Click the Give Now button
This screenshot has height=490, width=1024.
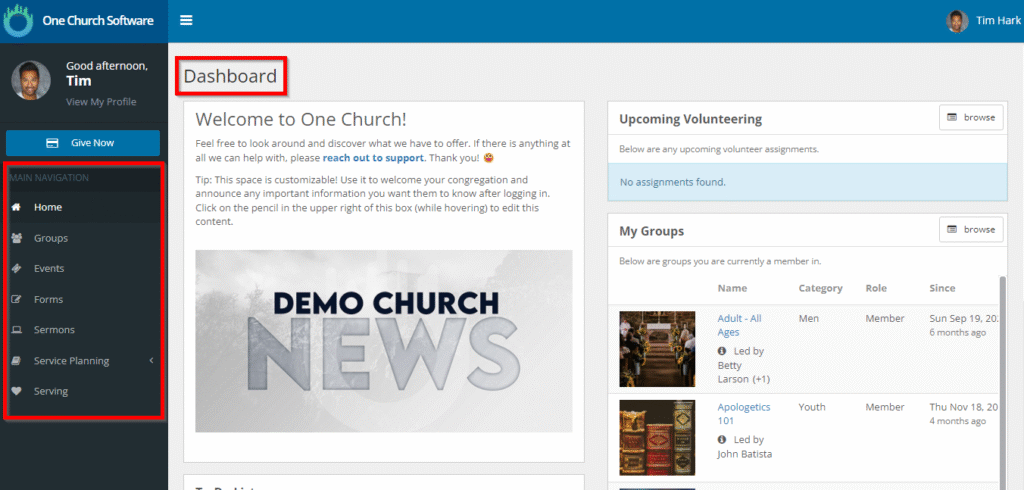click(x=83, y=143)
